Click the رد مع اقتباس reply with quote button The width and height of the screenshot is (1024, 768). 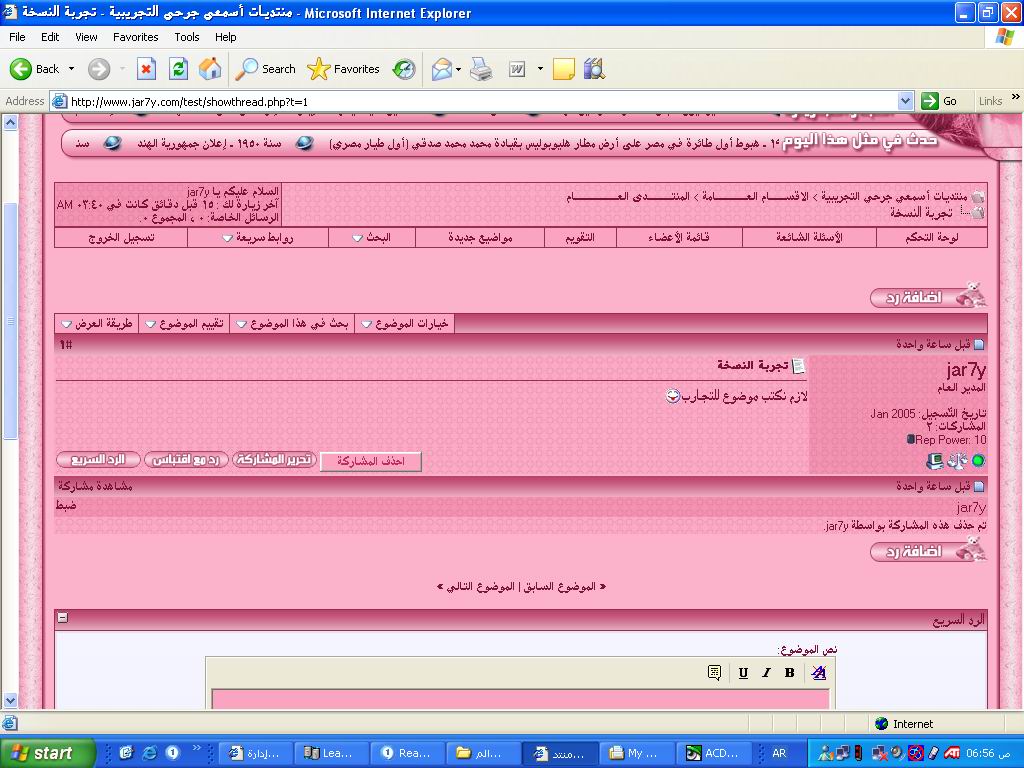point(186,460)
